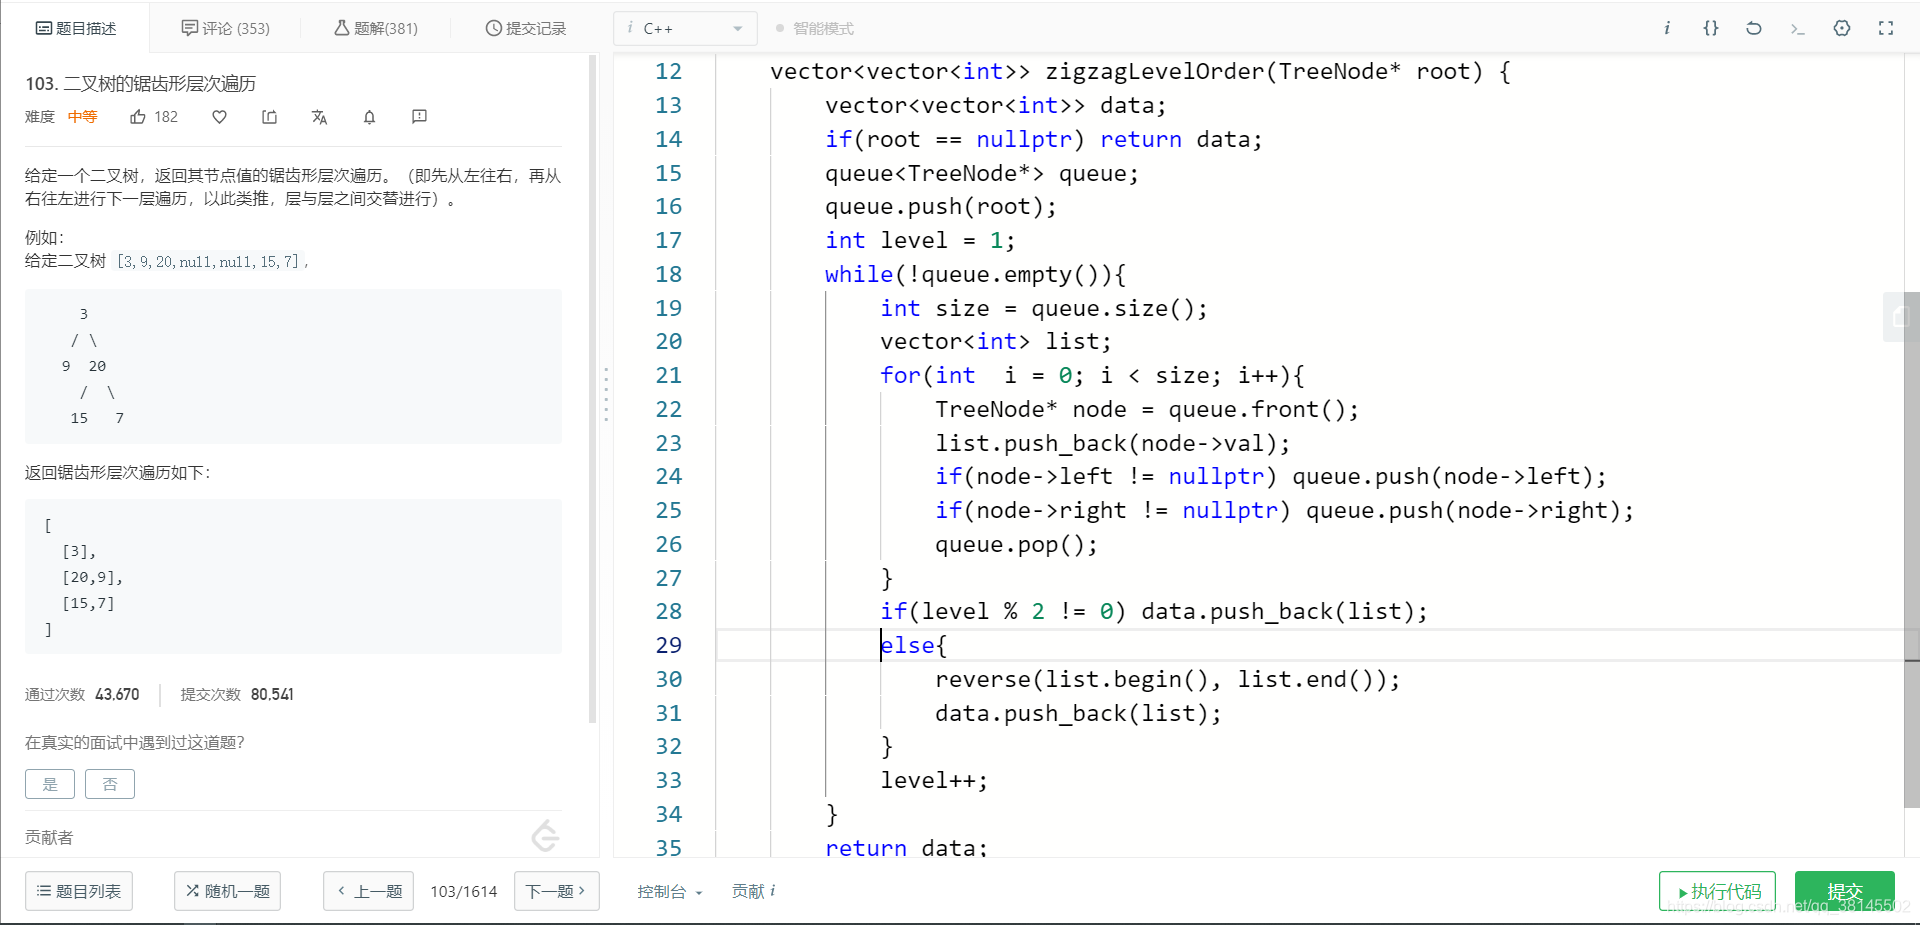This screenshot has height=925, width=1920.
Task: Click the 'while(!queue.empty()){' code line
Action: click(975, 274)
